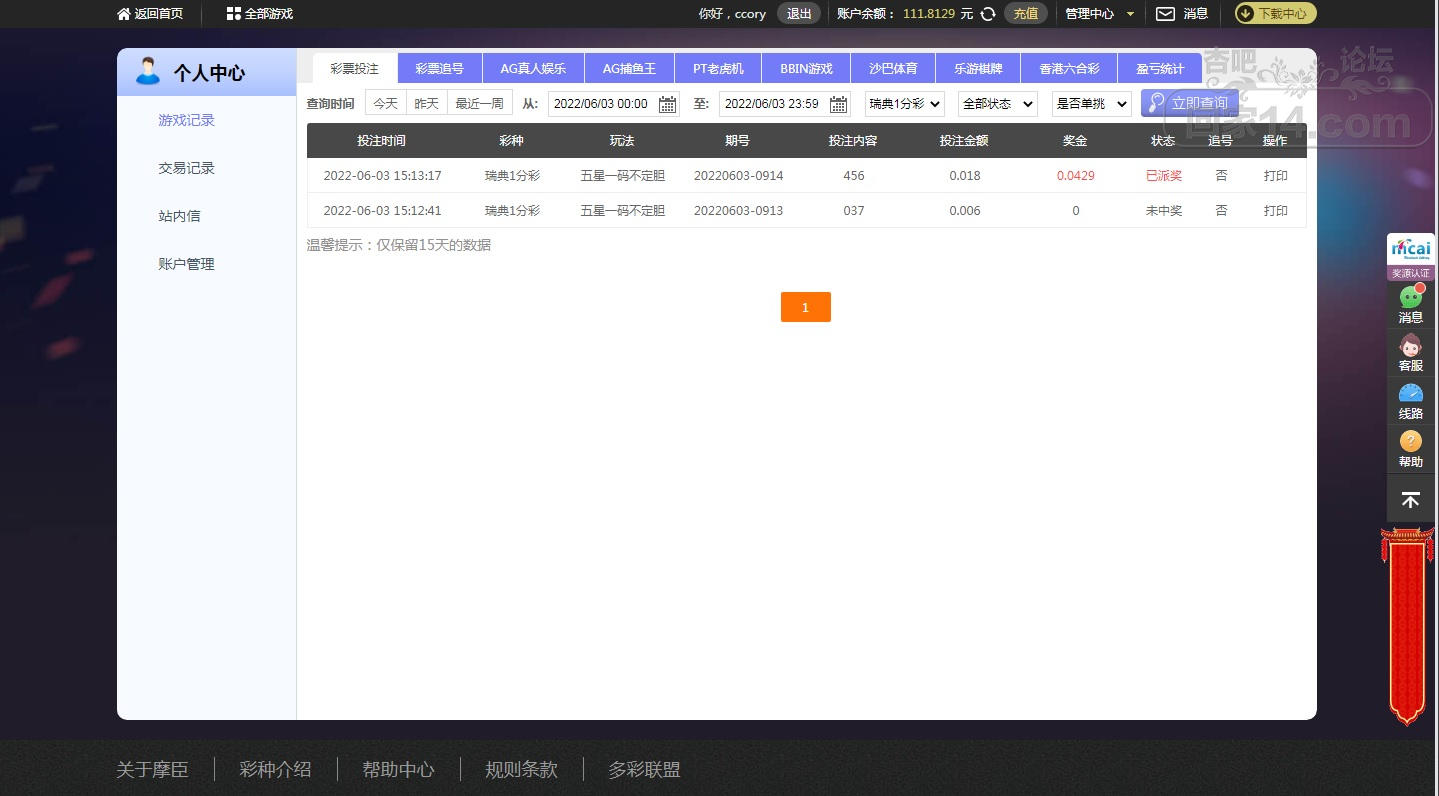The height and width of the screenshot is (796, 1439).
Task: Open the 消息 envelope icon in top bar
Action: coord(1165,14)
